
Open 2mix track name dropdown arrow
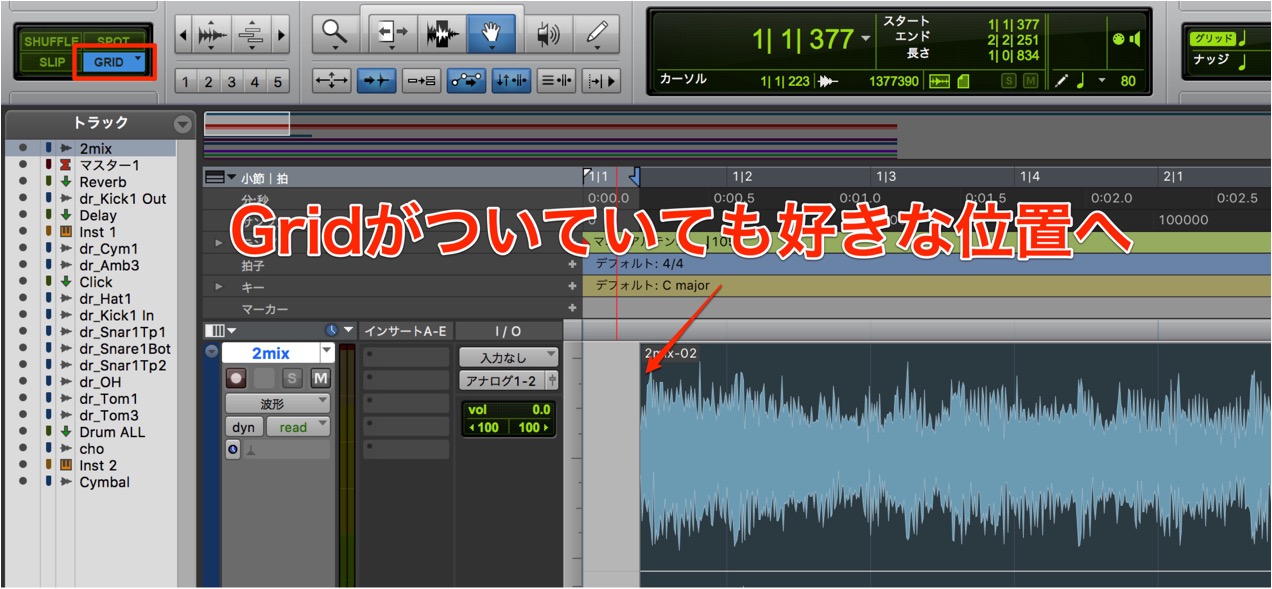point(326,353)
